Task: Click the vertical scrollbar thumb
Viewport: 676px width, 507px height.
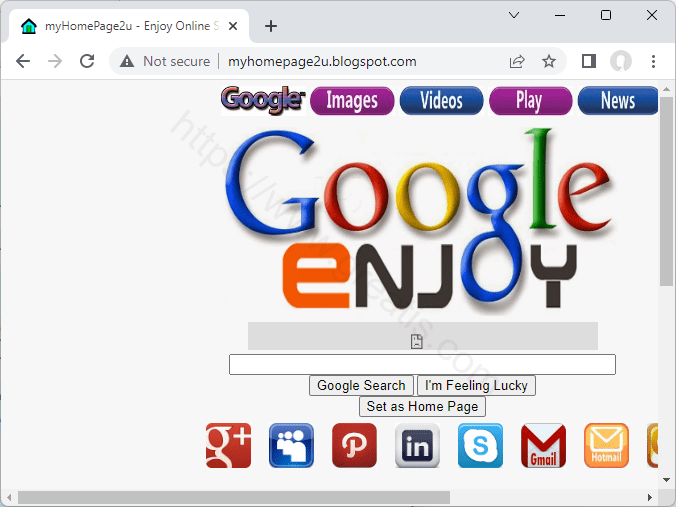Action: point(667,191)
